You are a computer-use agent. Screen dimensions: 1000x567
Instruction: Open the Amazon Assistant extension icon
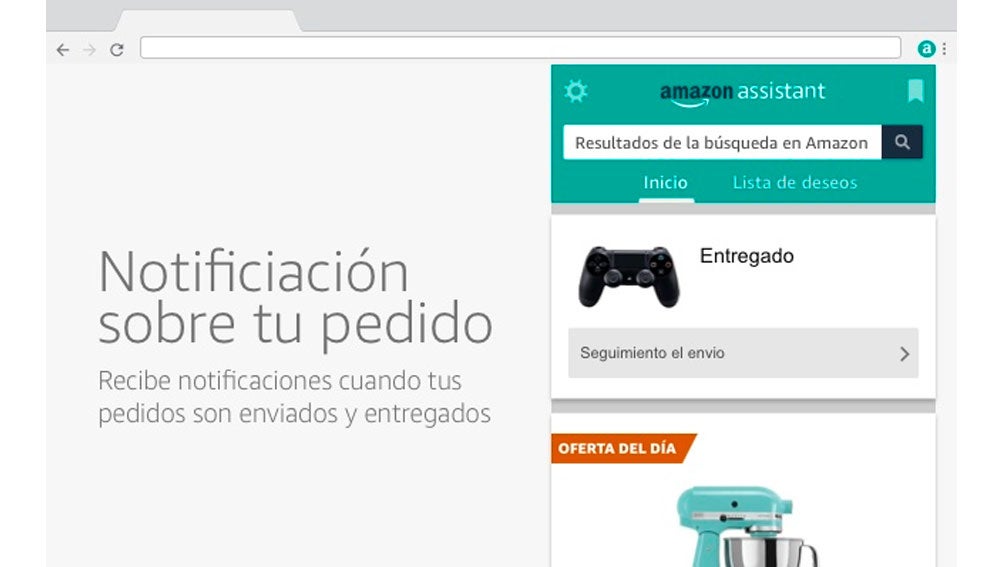(926, 48)
